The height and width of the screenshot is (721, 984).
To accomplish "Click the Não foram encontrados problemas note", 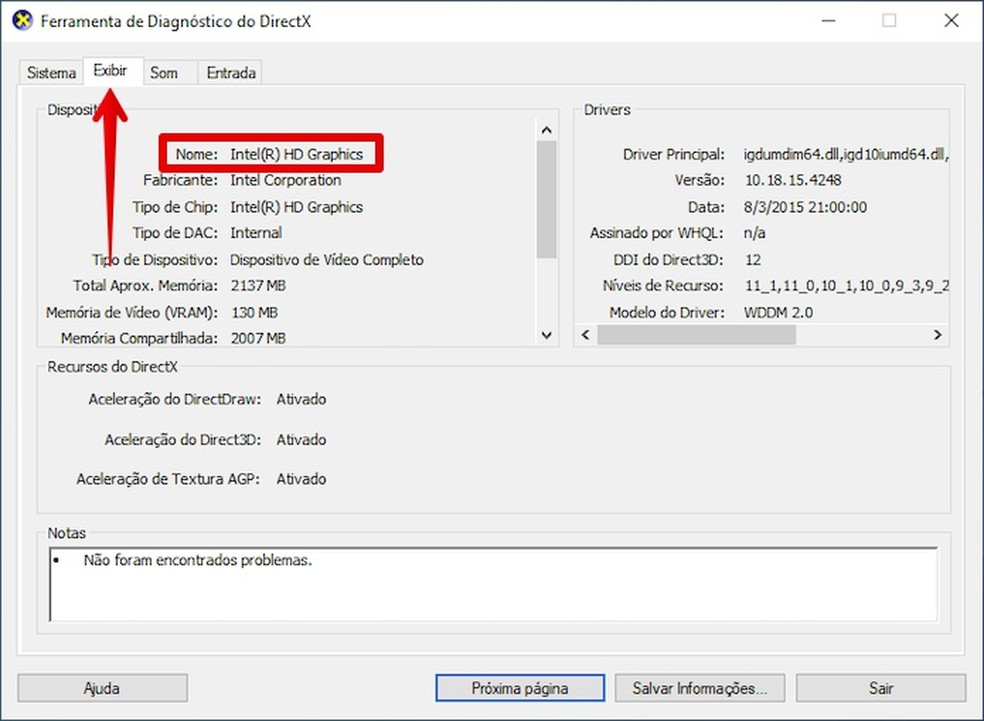I will [x=198, y=560].
